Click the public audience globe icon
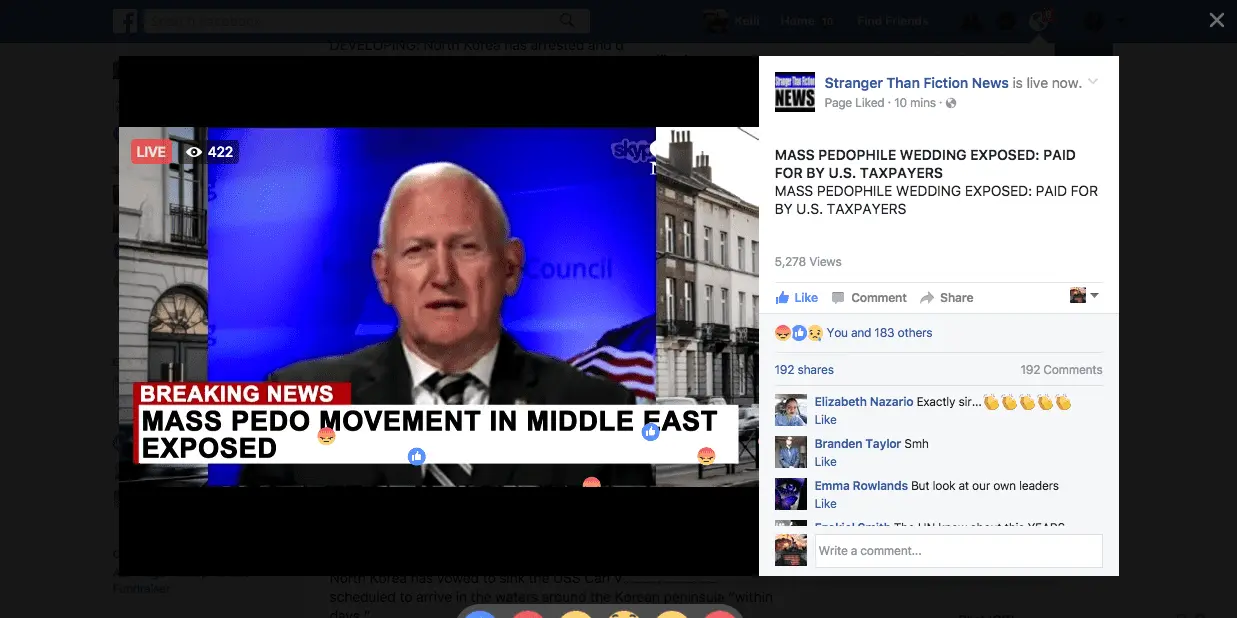 click(x=951, y=103)
